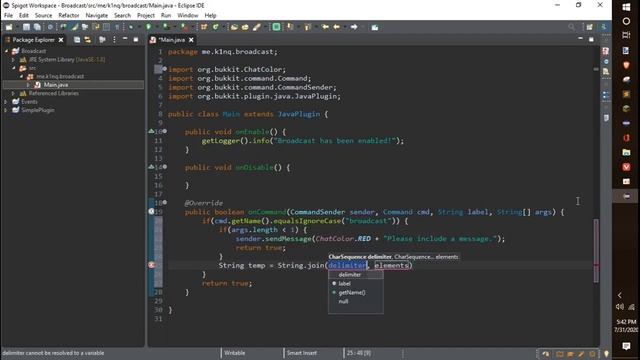Close the Package Explorer view tab
Viewport: 640px width, 360px height.
tap(61, 40)
